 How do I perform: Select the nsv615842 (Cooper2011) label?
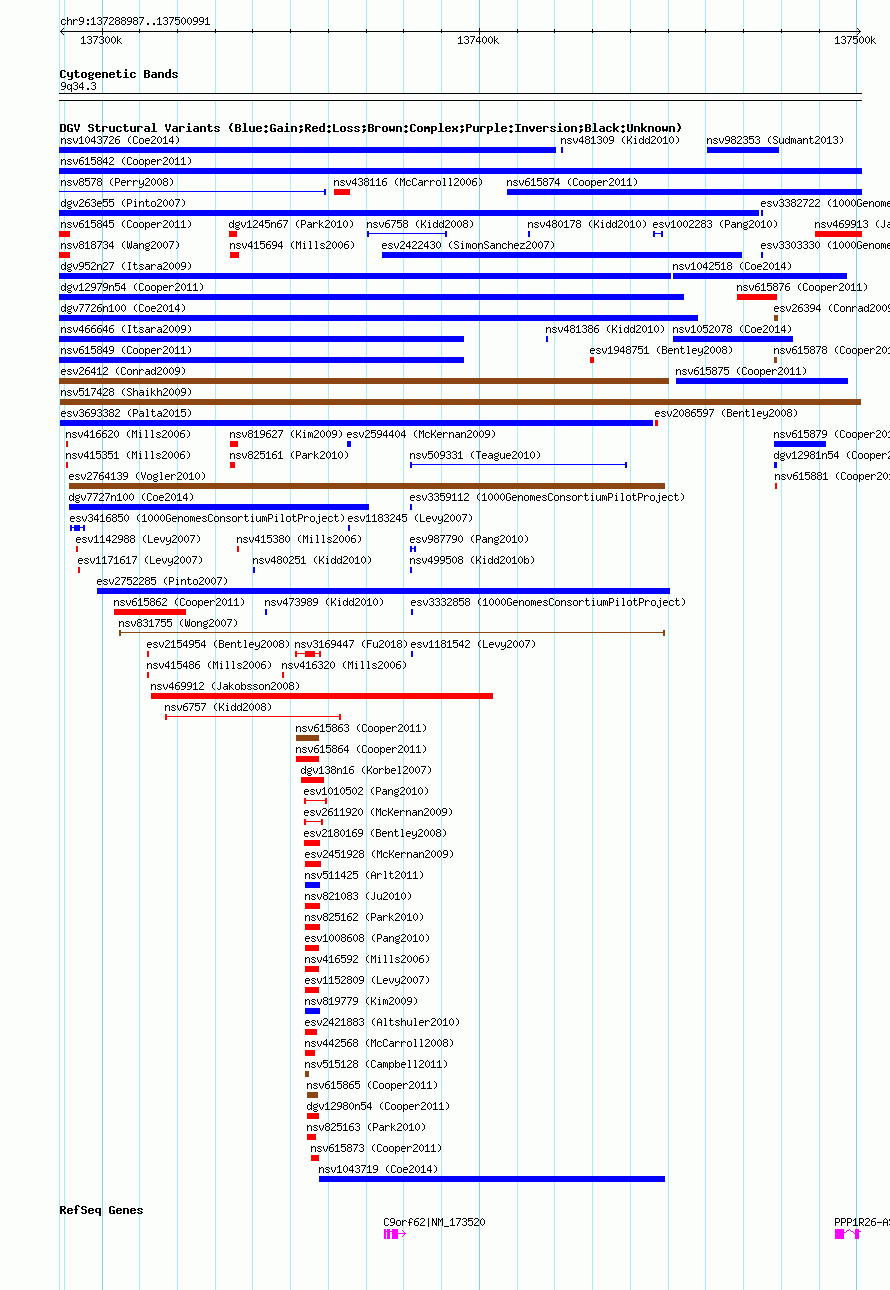(125, 161)
